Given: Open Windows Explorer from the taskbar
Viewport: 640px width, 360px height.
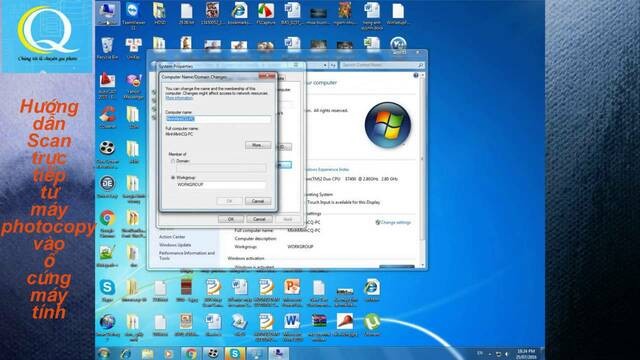Looking at the screenshot, I should click(147, 353).
